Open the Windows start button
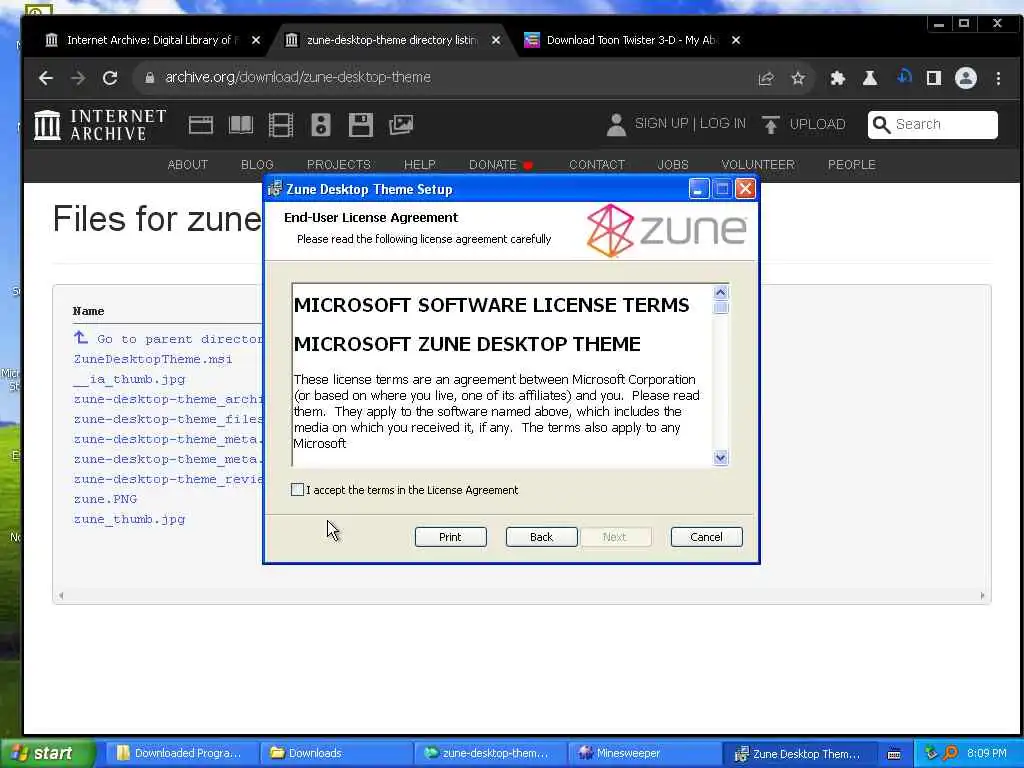The image size is (1024, 768). [x=47, y=753]
